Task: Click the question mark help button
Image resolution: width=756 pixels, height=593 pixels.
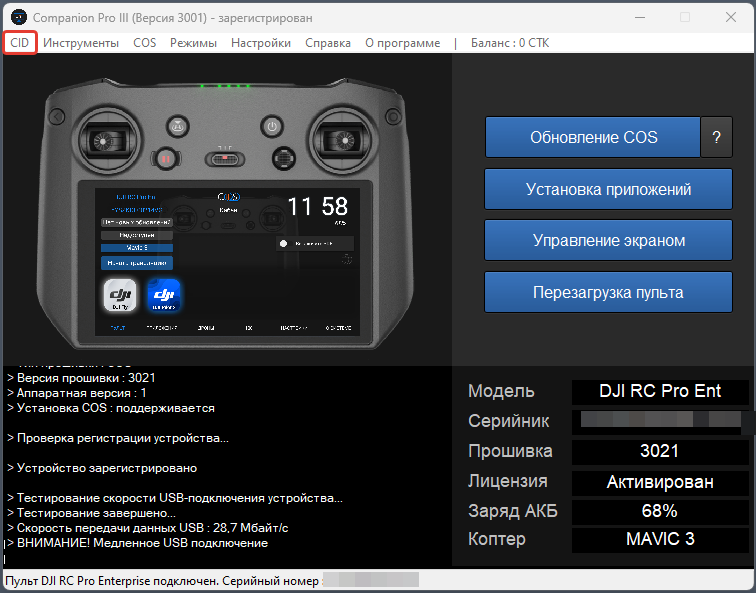Action: click(716, 137)
